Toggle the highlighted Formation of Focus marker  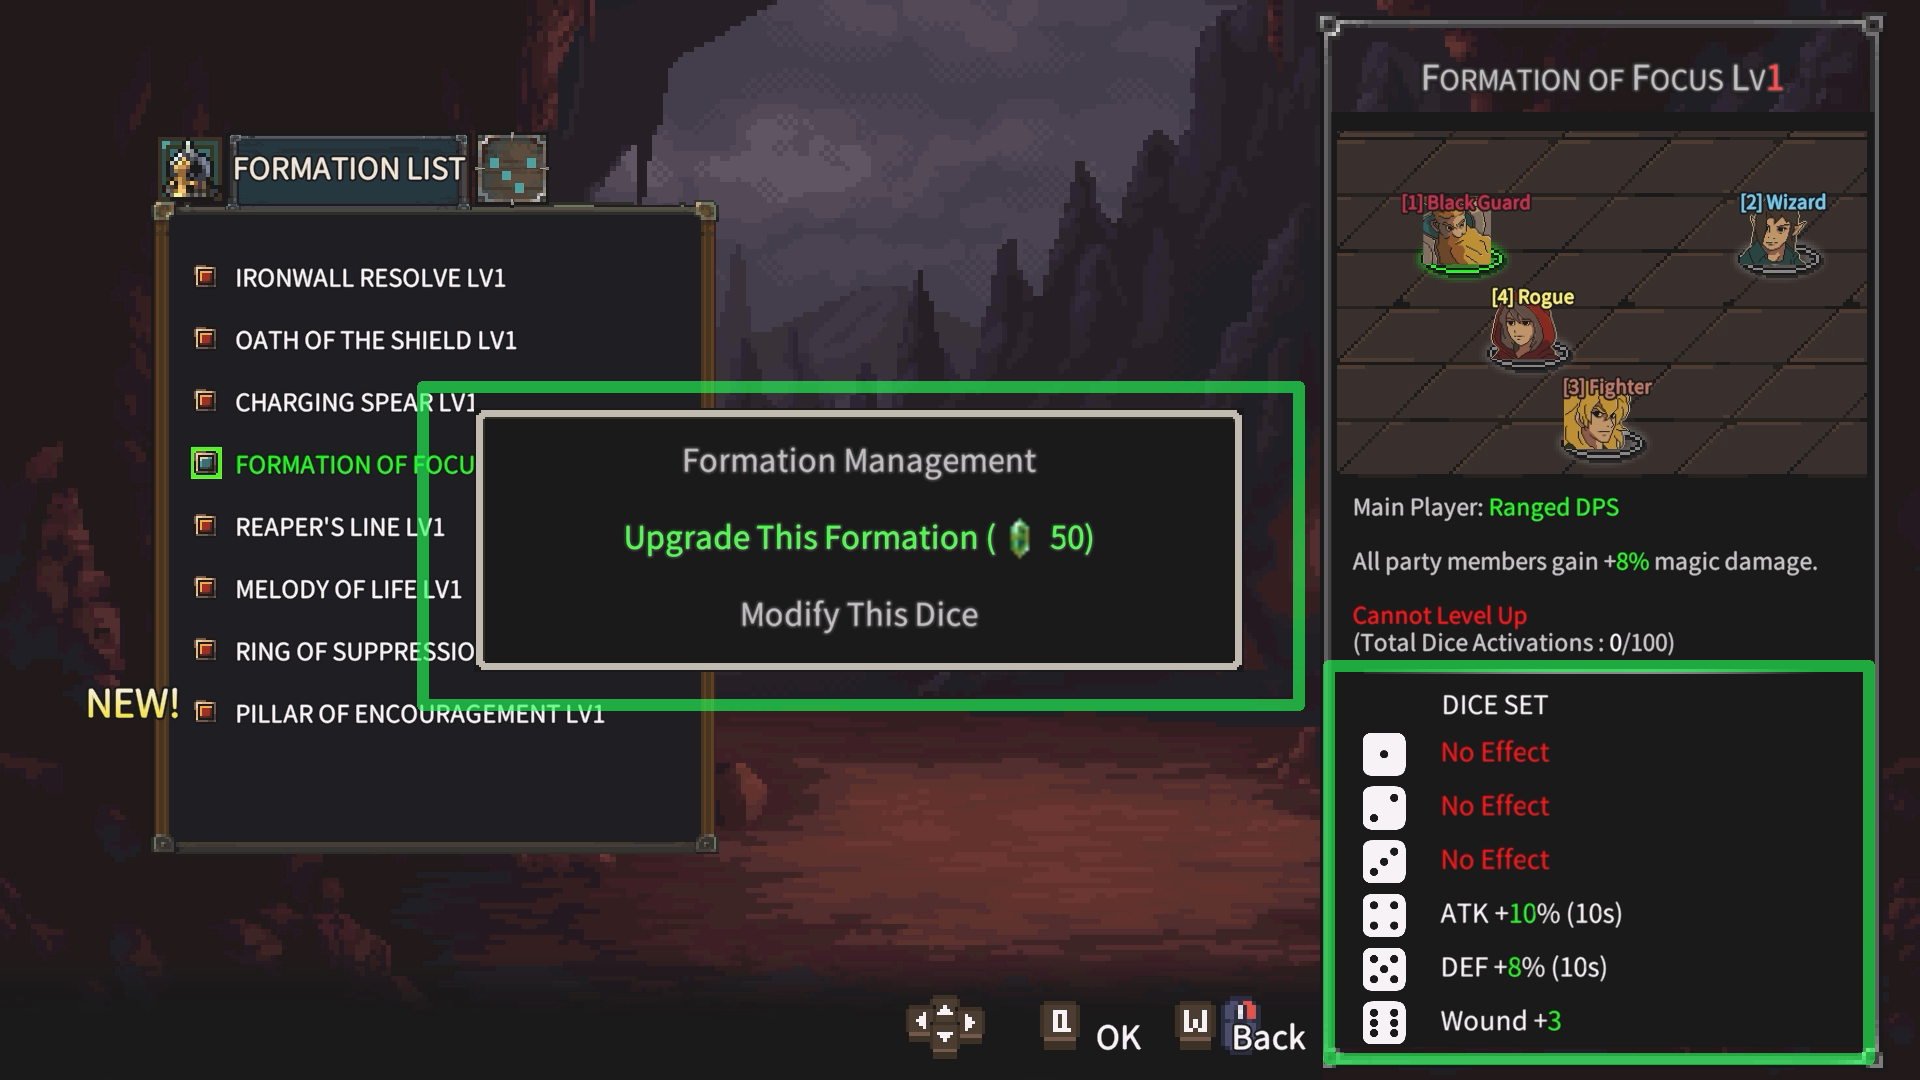(x=206, y=463)
